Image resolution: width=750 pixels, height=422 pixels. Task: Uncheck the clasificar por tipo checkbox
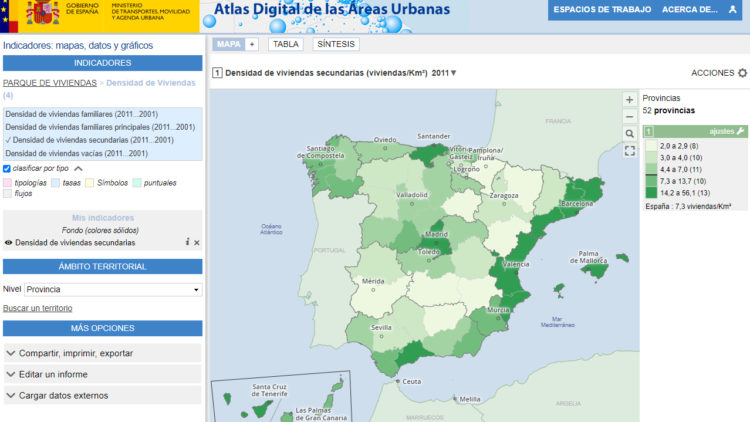[x=8, y=169]
